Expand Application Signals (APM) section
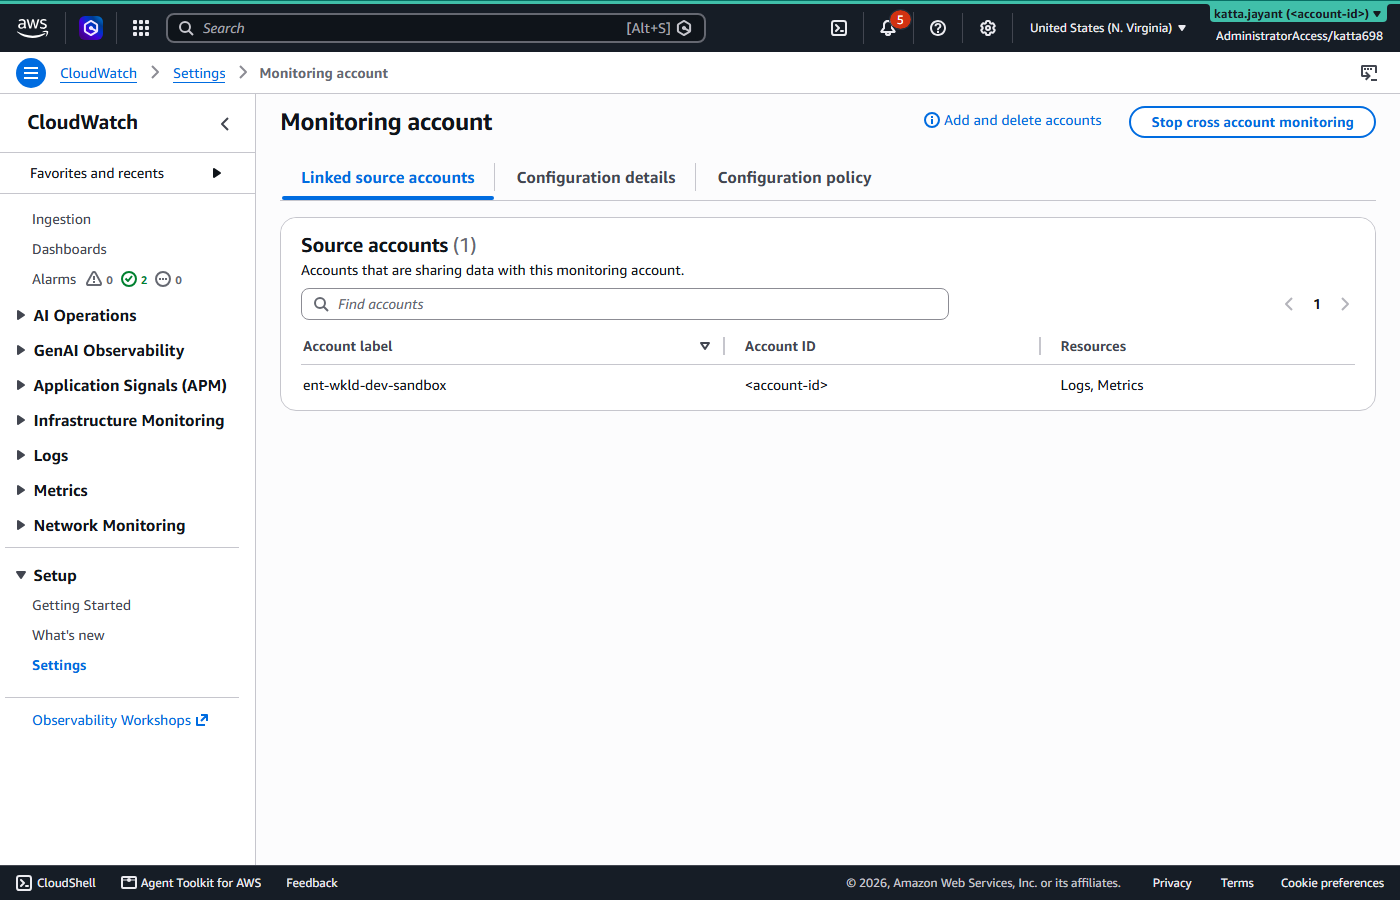Viewport: 1400px width, 900px height. [21, 385]
